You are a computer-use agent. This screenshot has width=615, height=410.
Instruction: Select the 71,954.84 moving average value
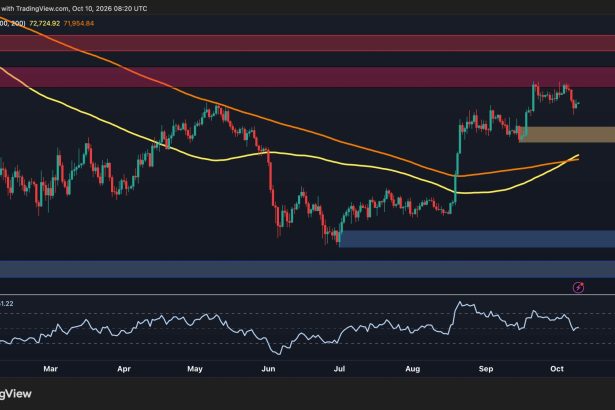[x=78, y=24]
